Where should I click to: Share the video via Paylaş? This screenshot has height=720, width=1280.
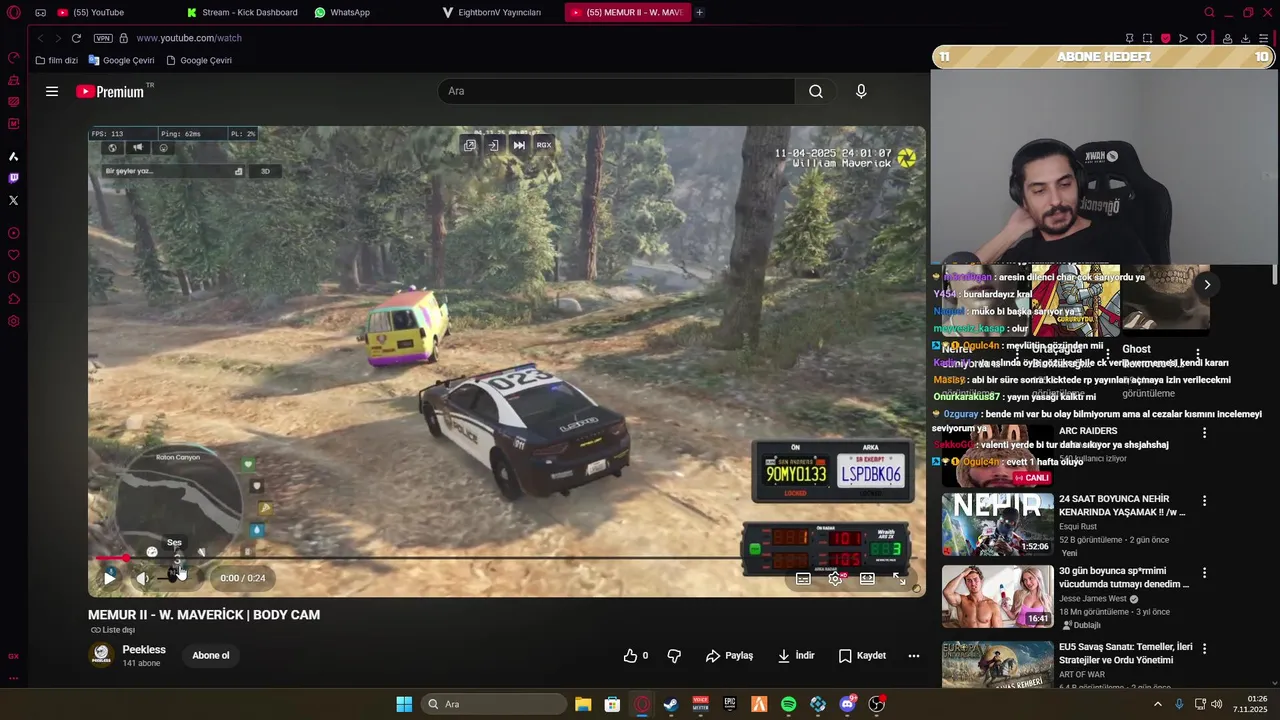coord(729,656)
